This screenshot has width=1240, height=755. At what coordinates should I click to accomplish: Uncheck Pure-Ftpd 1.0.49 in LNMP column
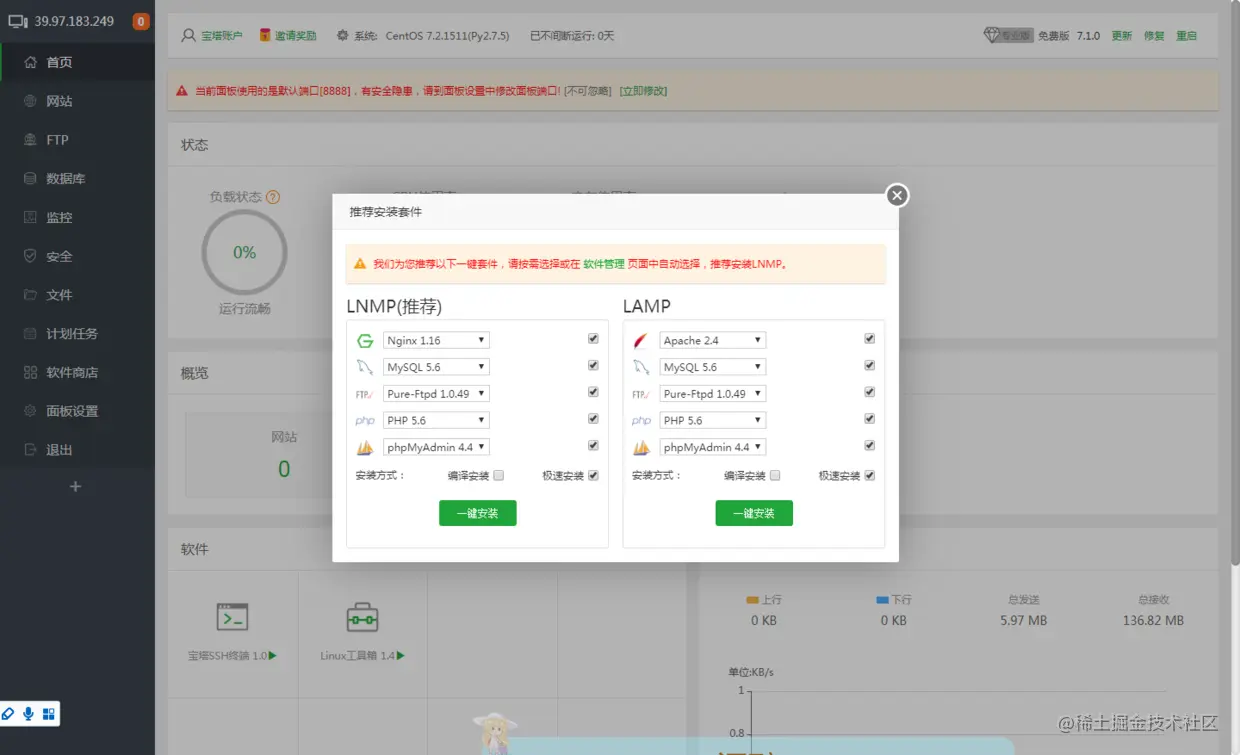tap(593, 392)
